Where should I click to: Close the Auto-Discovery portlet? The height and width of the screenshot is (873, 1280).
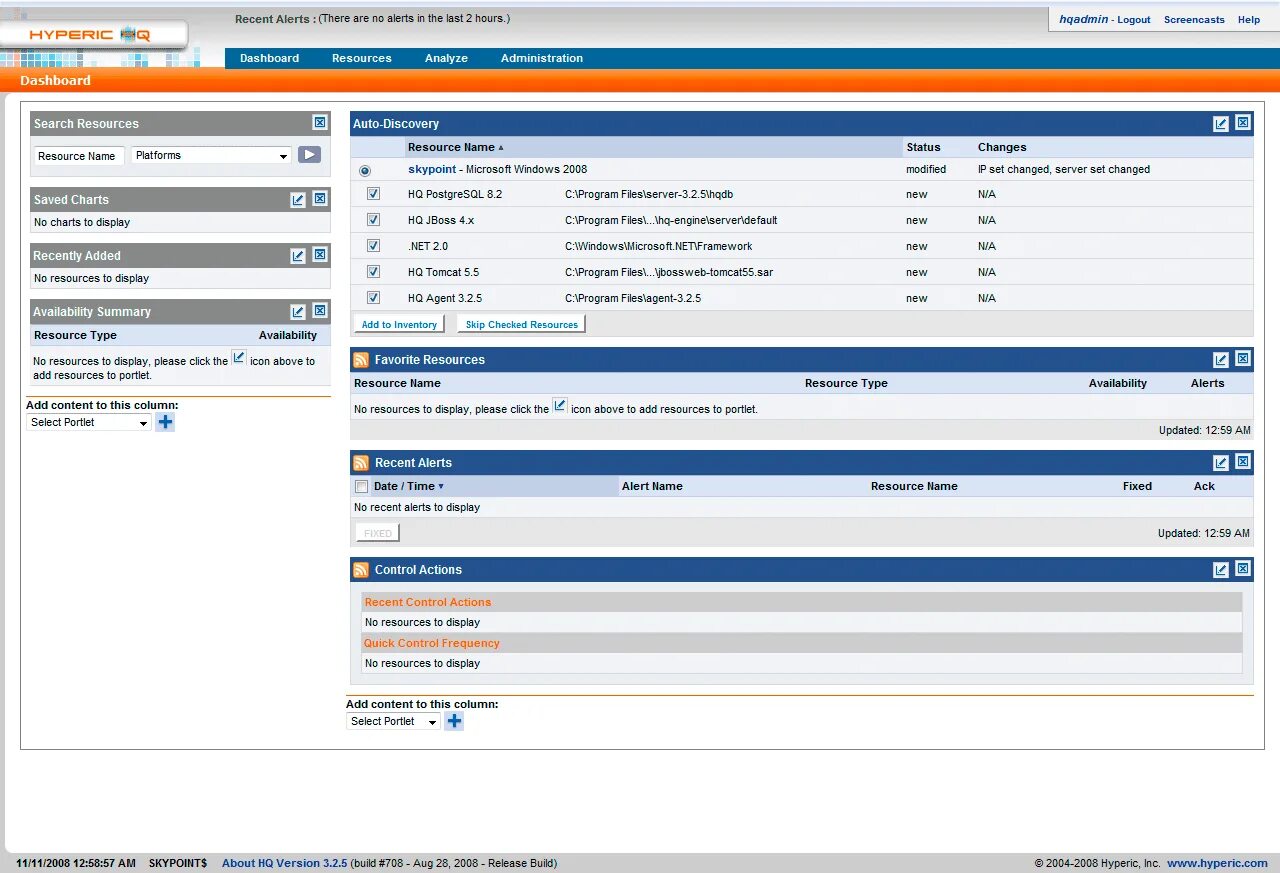(1243, 123)
